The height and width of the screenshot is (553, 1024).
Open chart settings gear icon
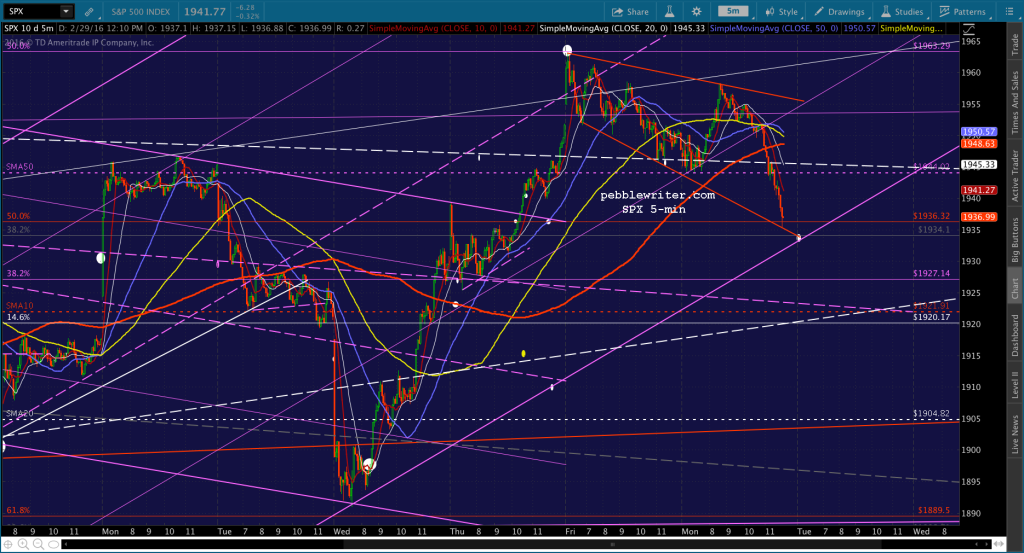(697, 12)
